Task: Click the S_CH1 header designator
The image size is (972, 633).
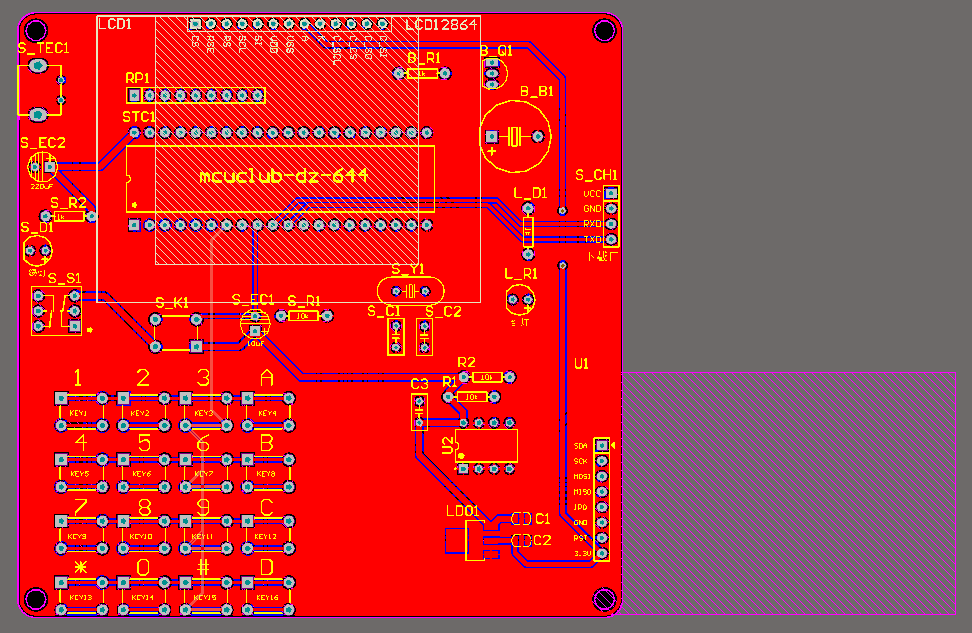Action: point(596,175)
